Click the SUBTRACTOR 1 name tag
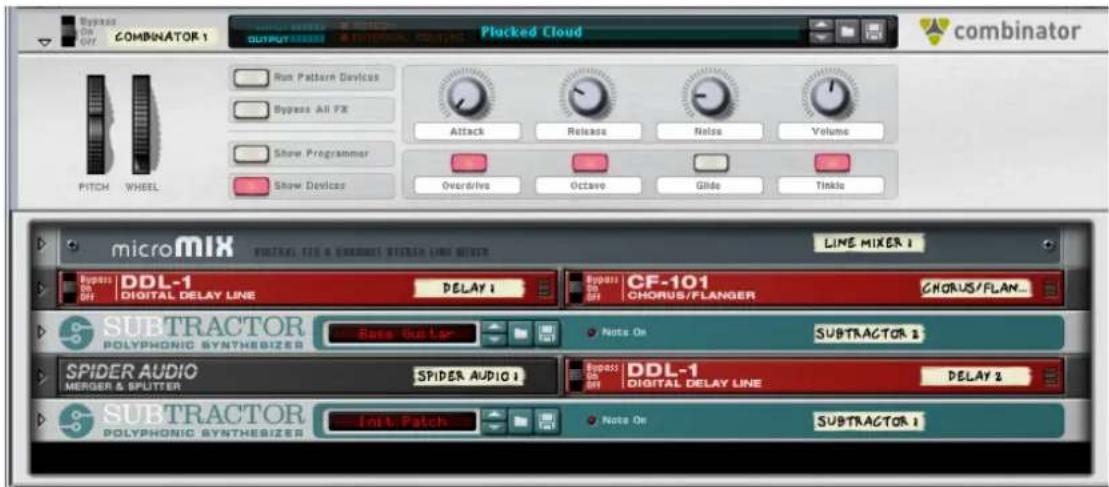This screenshot has width=1109, height=487. [x=869, y=422]
